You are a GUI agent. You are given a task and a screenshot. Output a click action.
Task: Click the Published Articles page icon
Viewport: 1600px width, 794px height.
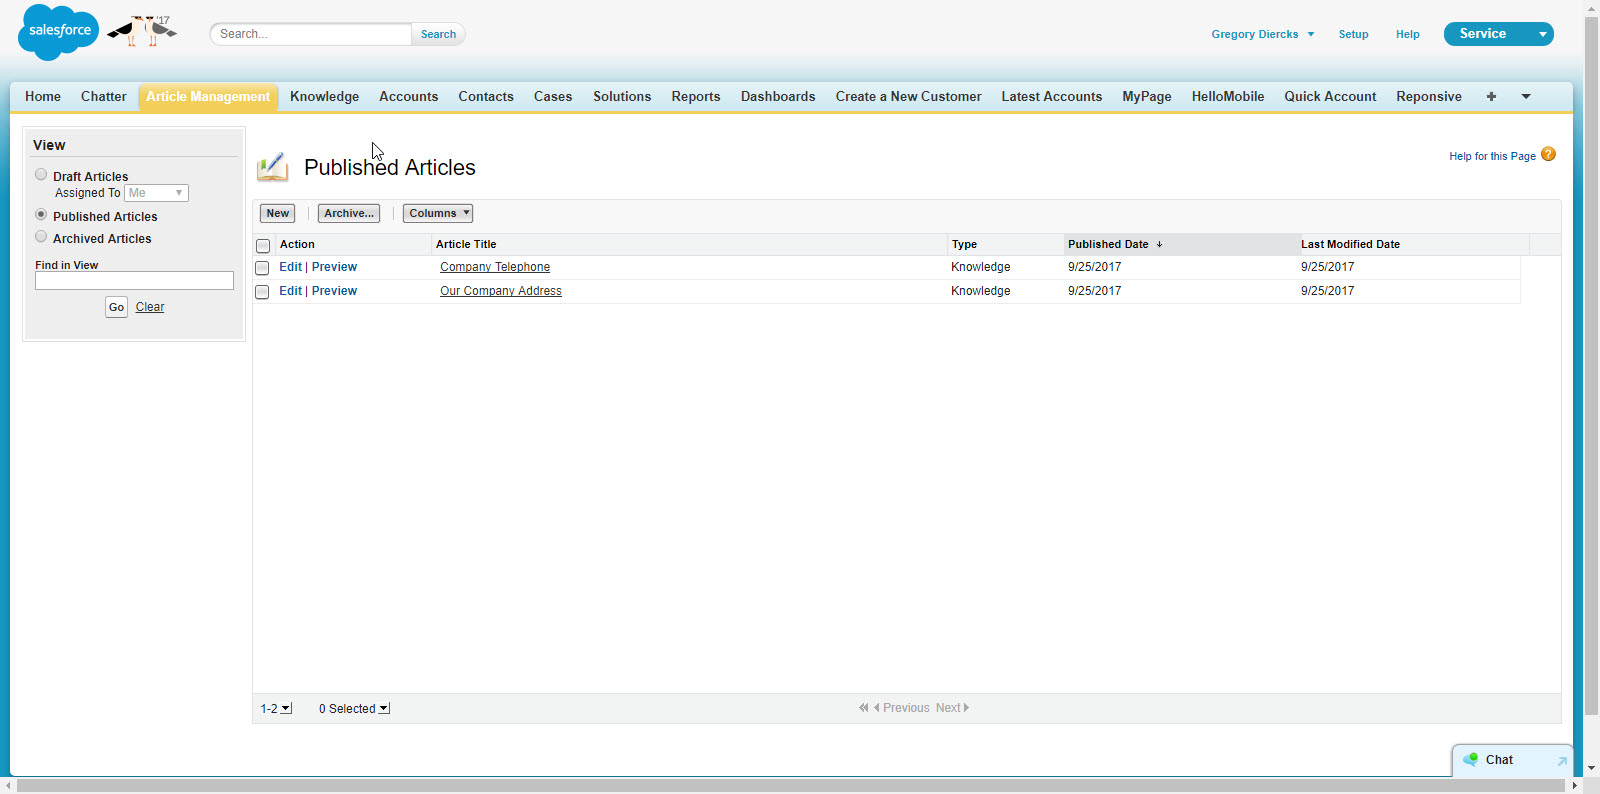point(272,167)
